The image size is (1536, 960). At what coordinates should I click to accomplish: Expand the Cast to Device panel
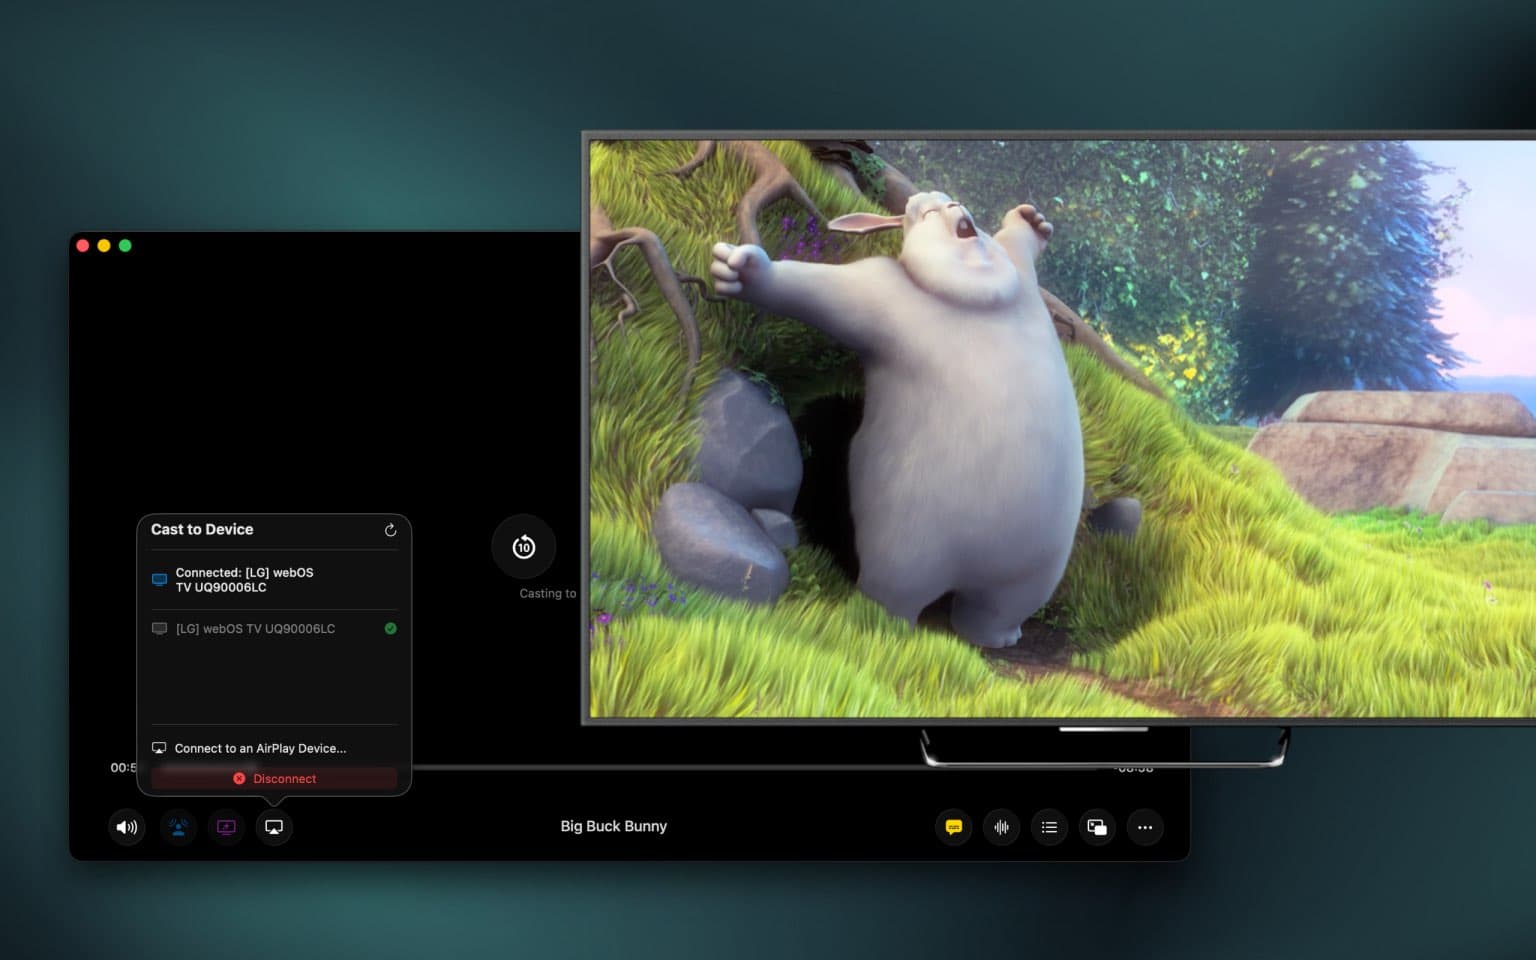point(202,529)
